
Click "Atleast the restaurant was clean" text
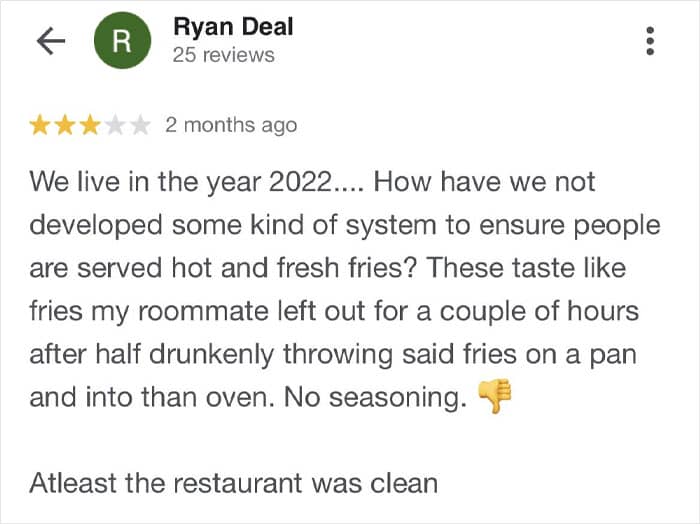coord(233,483)
